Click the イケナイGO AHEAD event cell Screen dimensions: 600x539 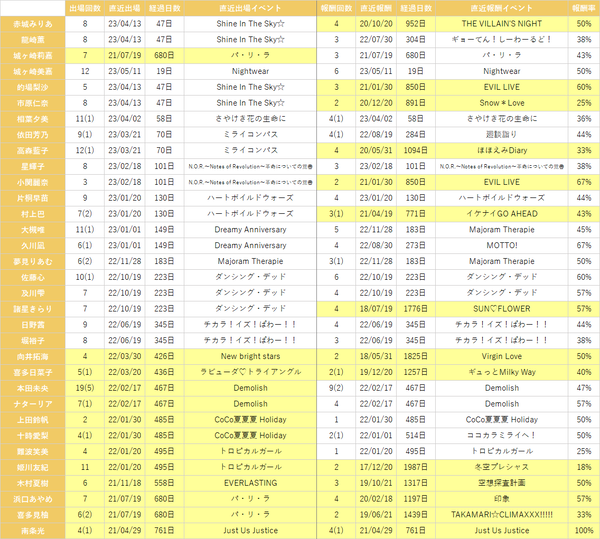click(502, 214)
